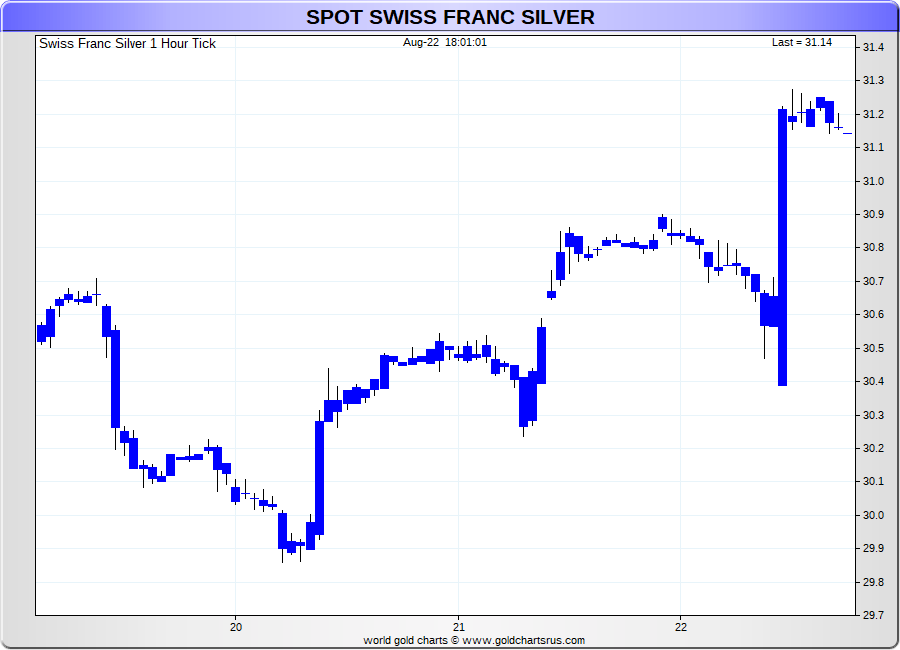The image size is (900, 650).
Task: Click the 30.2 price axis label
Action: pyautogui.click(x=873, y=448)
